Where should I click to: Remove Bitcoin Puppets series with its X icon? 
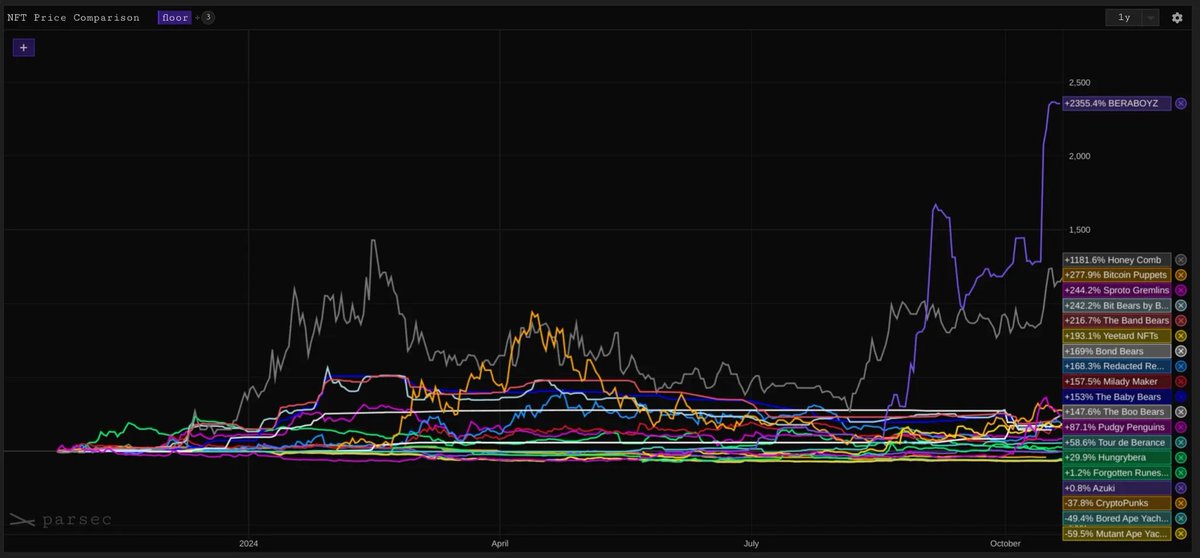coord(1180,275)
